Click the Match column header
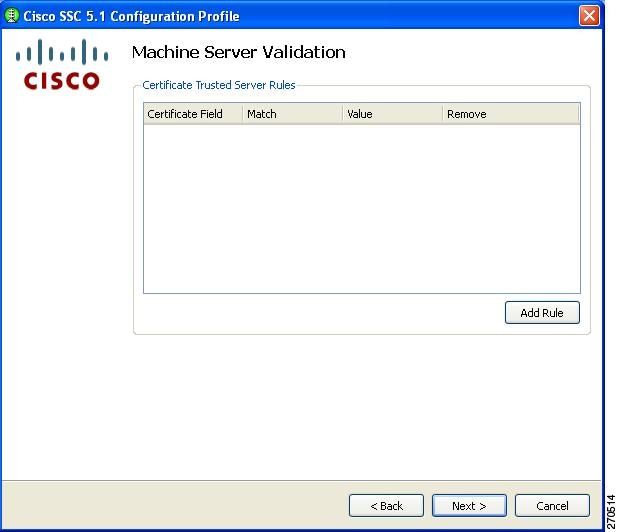 tap(292, 114)
